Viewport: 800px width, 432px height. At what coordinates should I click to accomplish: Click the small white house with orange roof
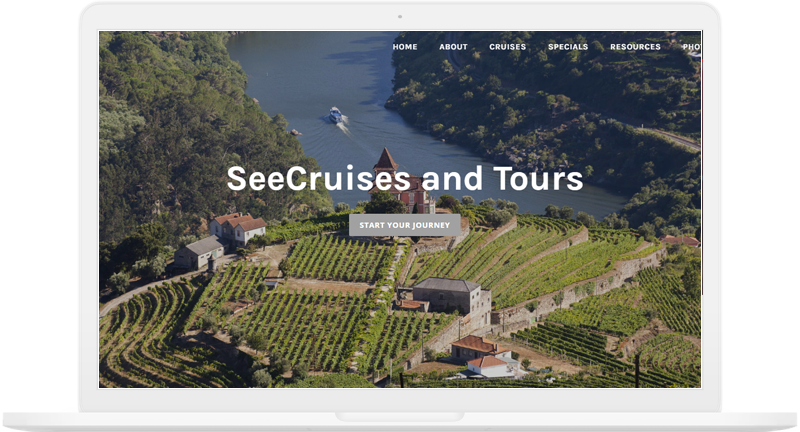487,365
